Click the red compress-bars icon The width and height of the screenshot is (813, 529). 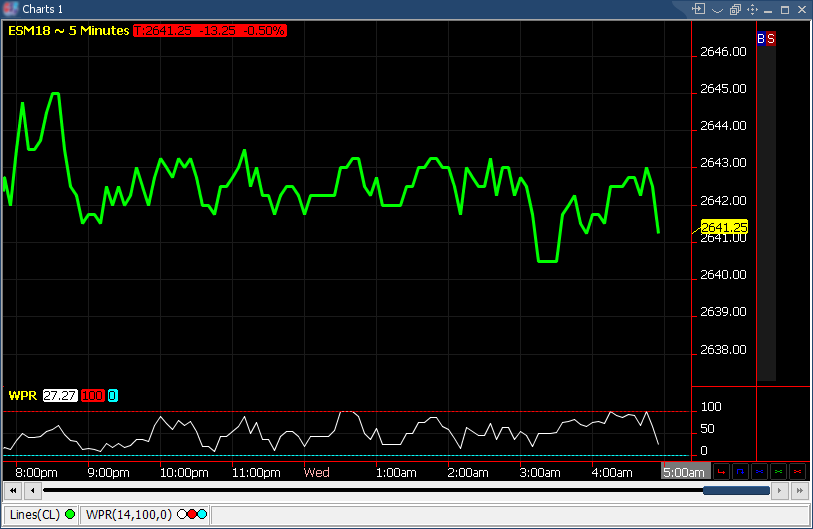pyautogui.click(x=797, y=471)
